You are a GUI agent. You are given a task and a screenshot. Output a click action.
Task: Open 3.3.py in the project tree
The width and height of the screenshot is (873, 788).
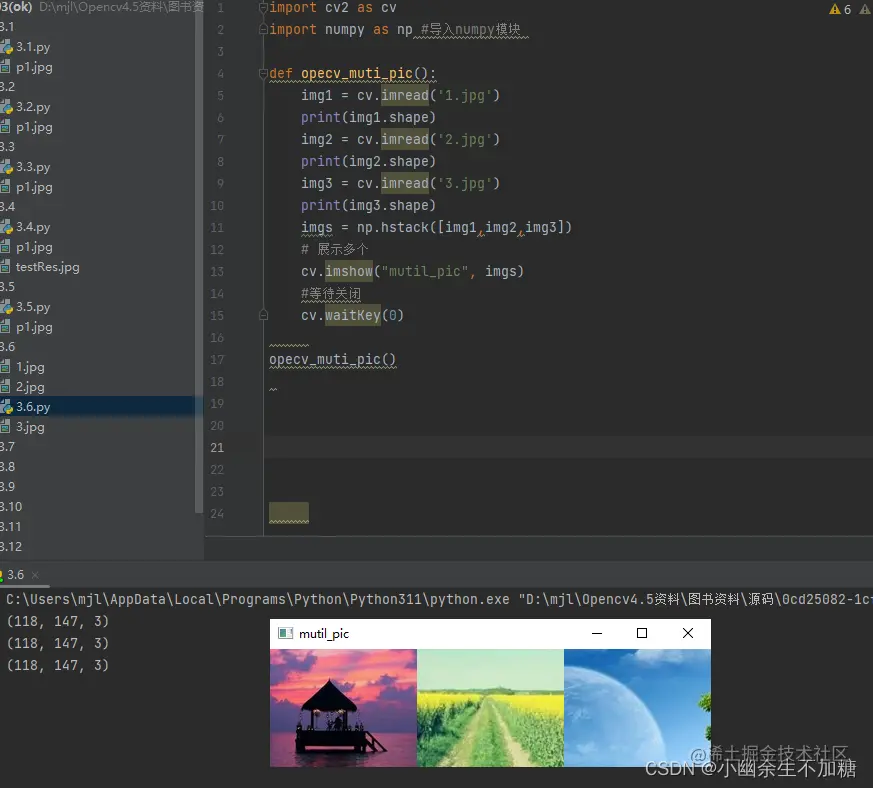click(x=32, y=167)
